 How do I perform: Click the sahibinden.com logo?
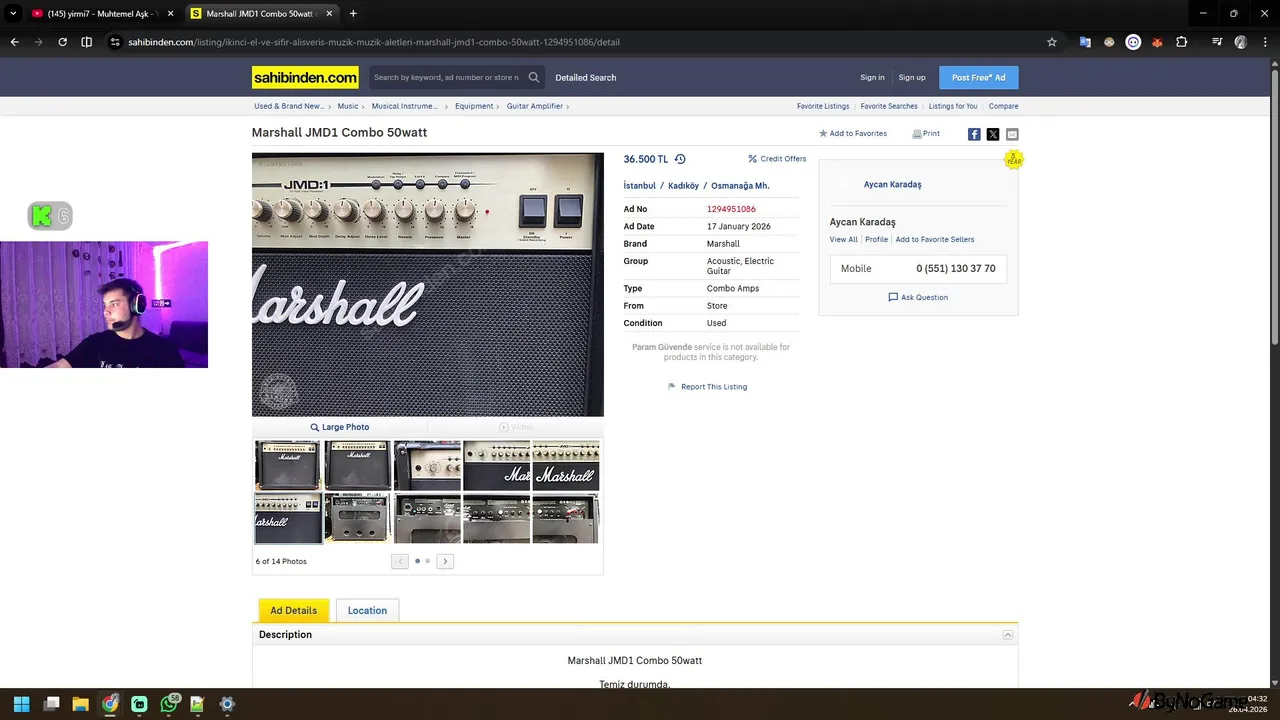pos(305,77)
